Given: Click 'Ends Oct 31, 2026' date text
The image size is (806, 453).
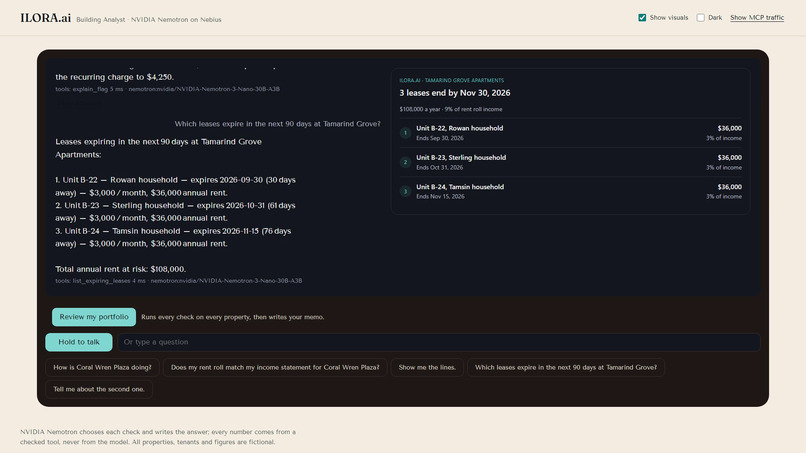Looking at the screenshot, I should click(439, 168).
